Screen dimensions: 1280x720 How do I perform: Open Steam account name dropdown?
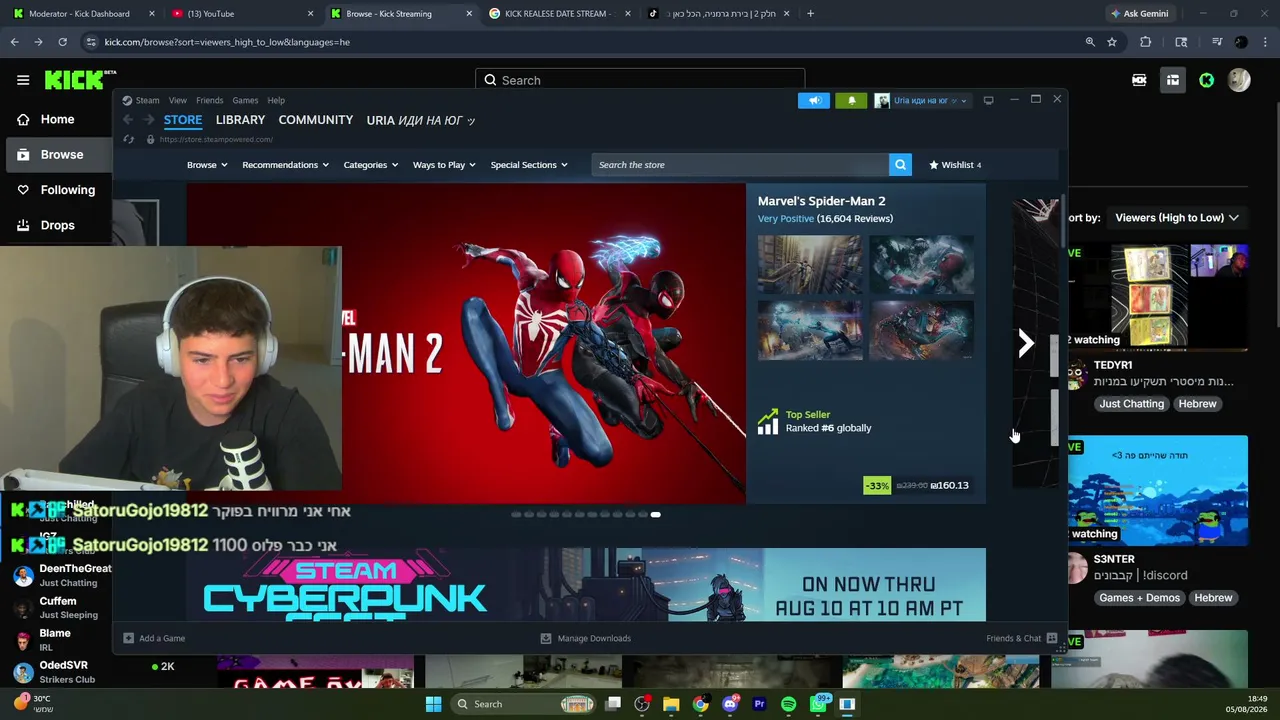point(920,100)
